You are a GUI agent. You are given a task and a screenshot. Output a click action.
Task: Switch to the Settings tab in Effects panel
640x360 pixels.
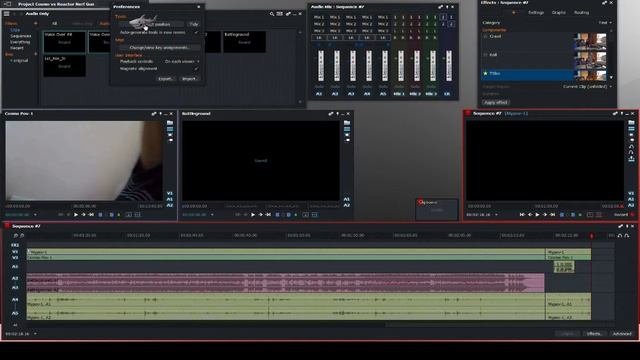click(536, 13)
